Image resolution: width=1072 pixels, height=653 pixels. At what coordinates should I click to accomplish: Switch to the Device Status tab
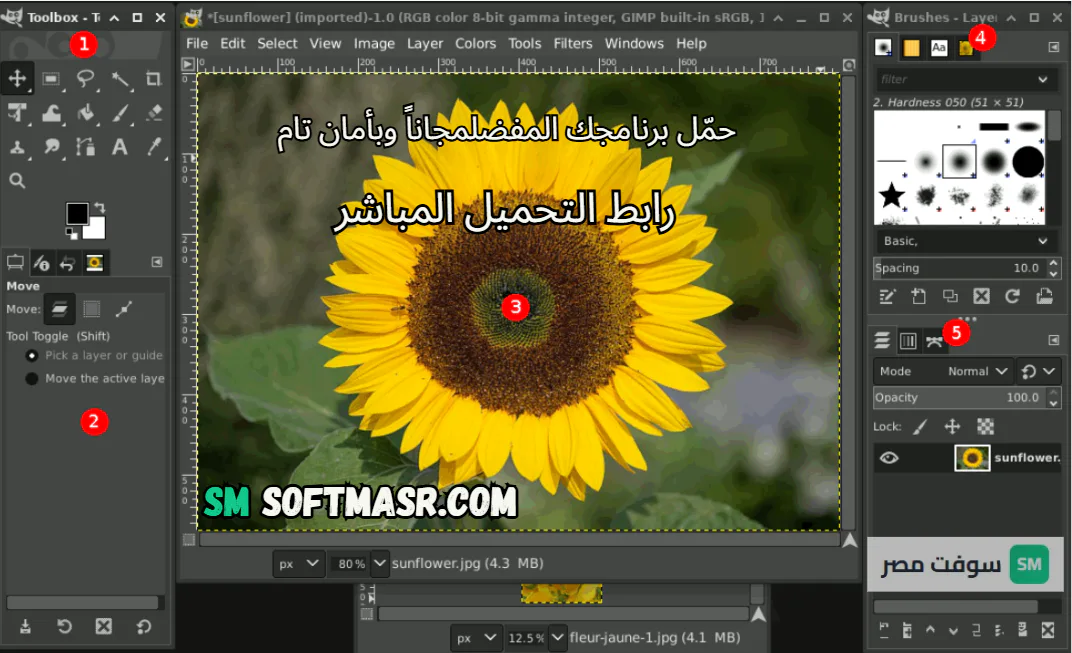(41, 263)
